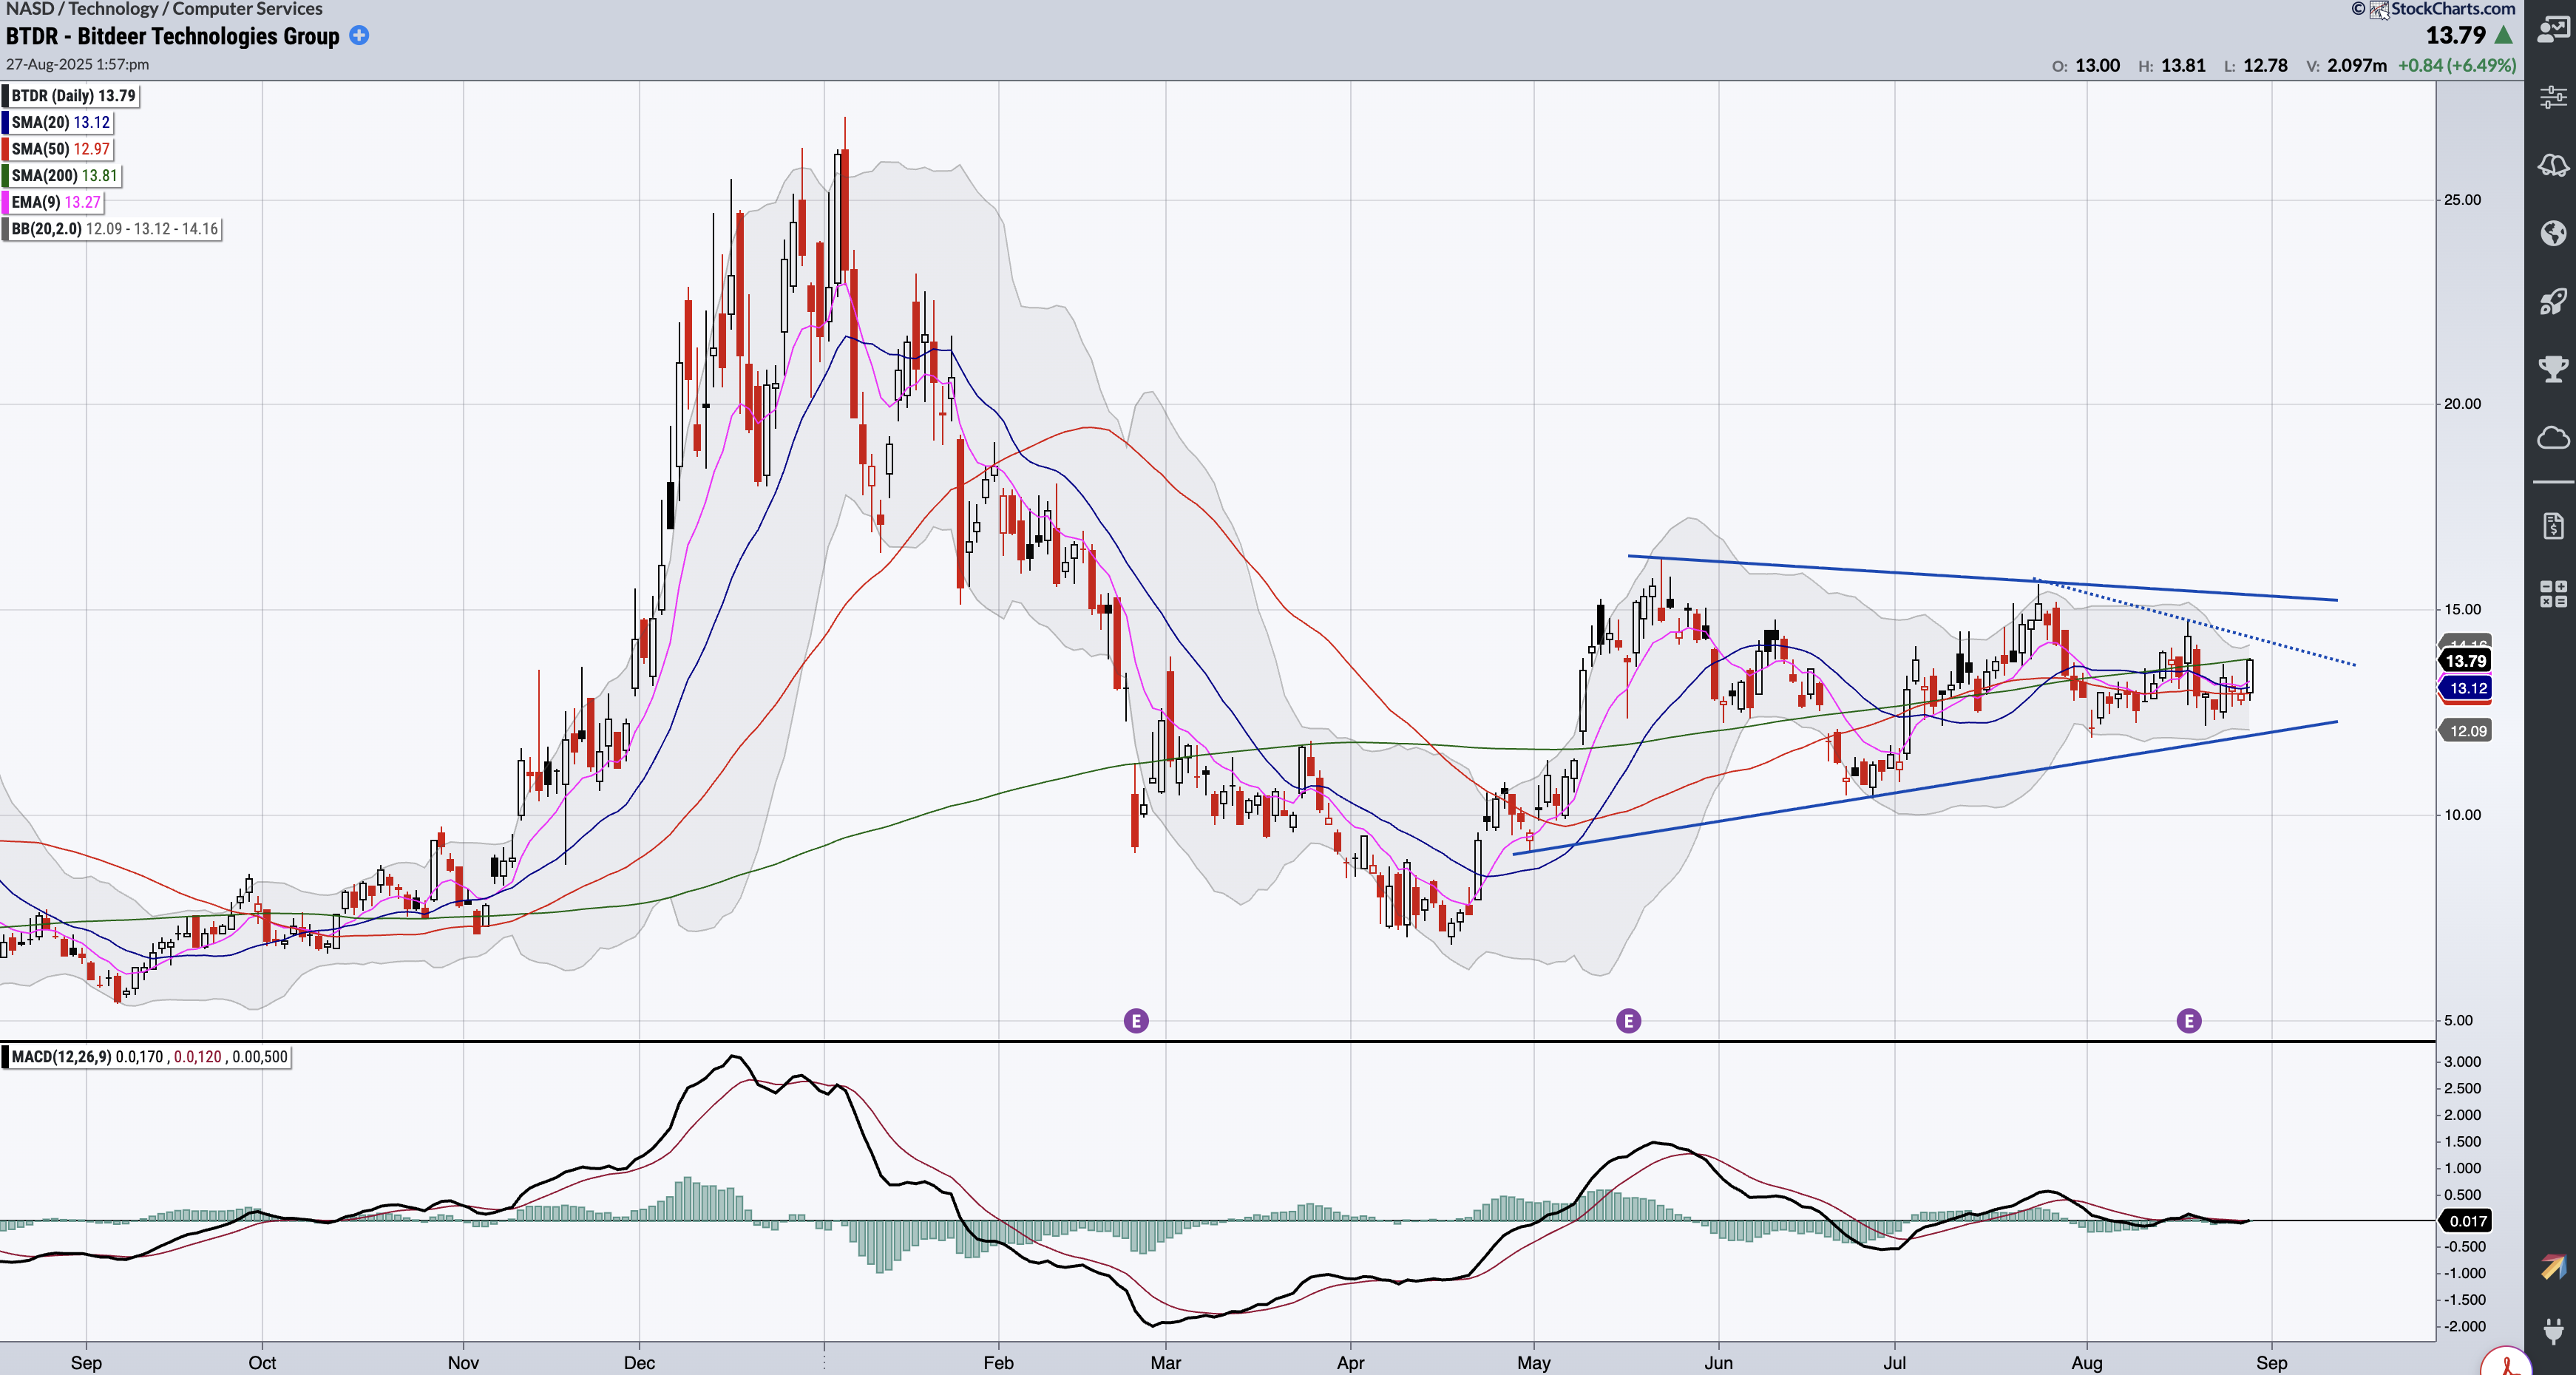The image size is (2576, 1375).
Task: Click the earnings E marker in mid-August
Action: [x=2189, y=1021]
